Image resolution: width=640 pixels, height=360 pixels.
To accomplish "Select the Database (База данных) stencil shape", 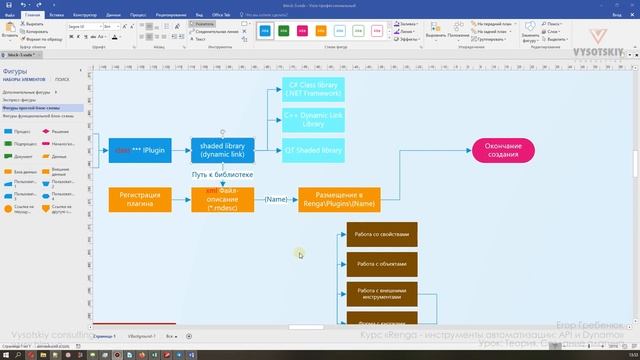I will [x=20, y=172].
